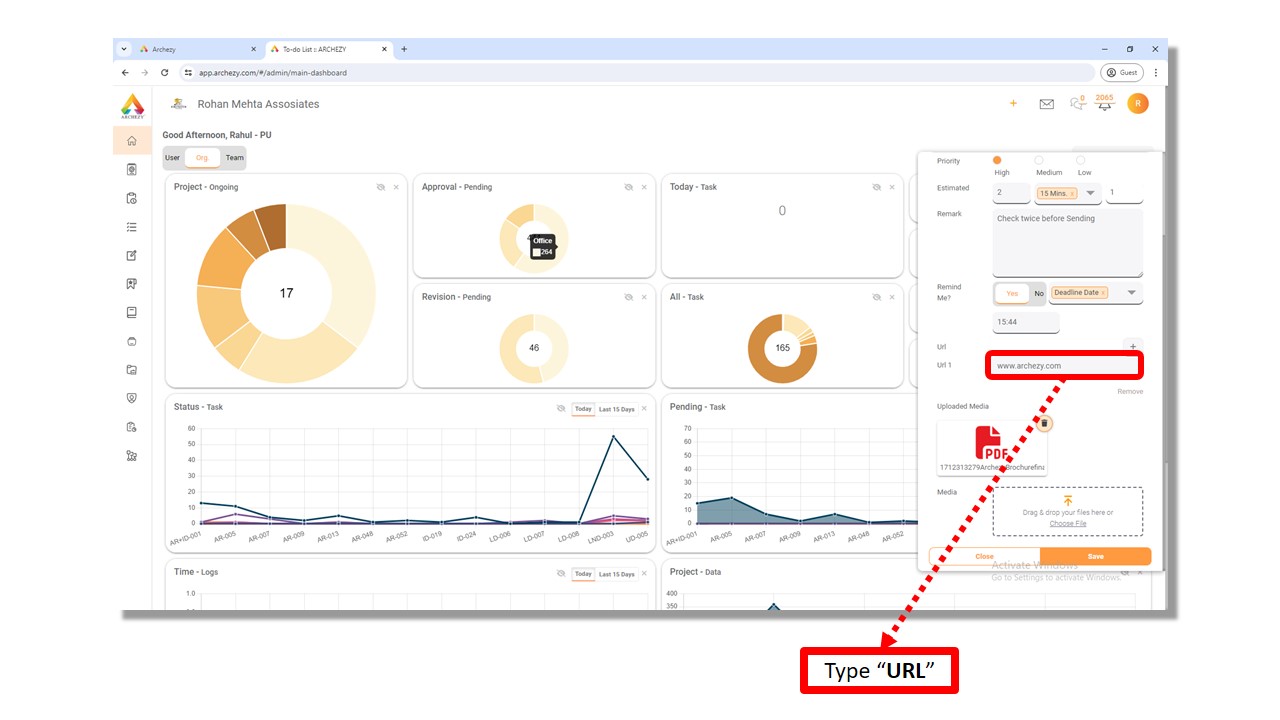Select Medium priority radio button
The image size is (1280, 720).
pyautogui.click(x=1038, y=160)
